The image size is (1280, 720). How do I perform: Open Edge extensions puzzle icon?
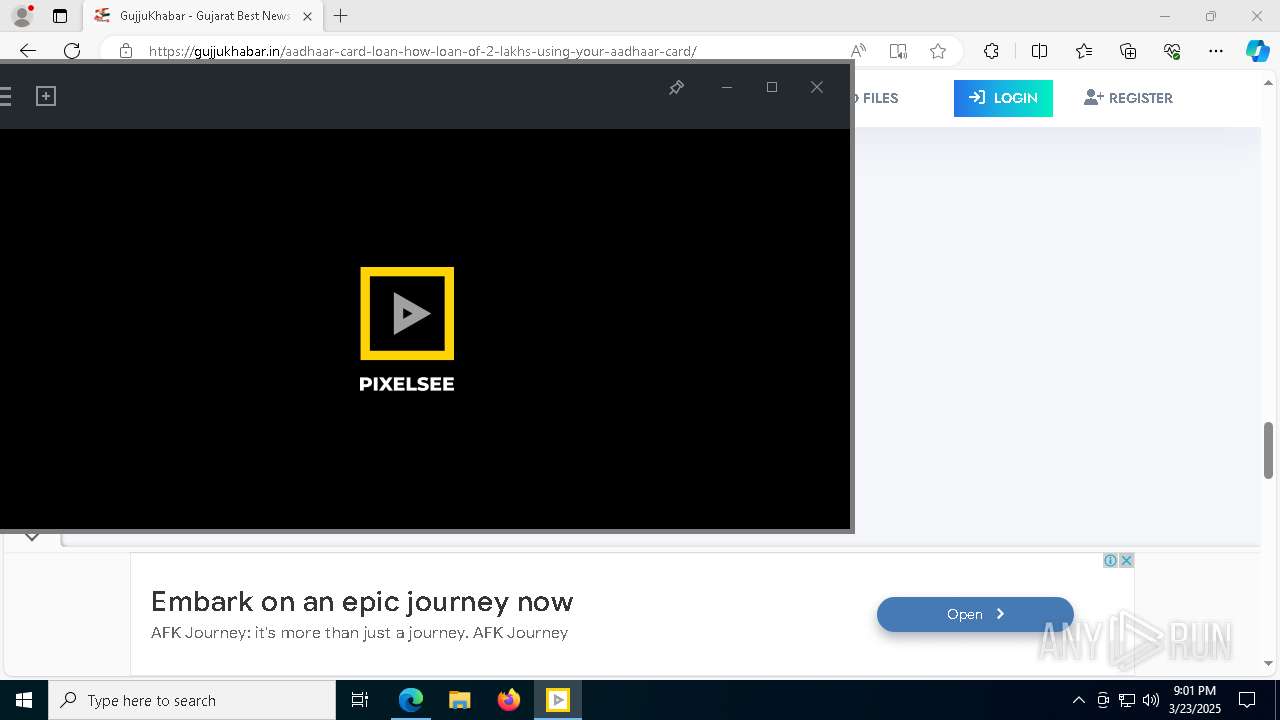(991, 51)
